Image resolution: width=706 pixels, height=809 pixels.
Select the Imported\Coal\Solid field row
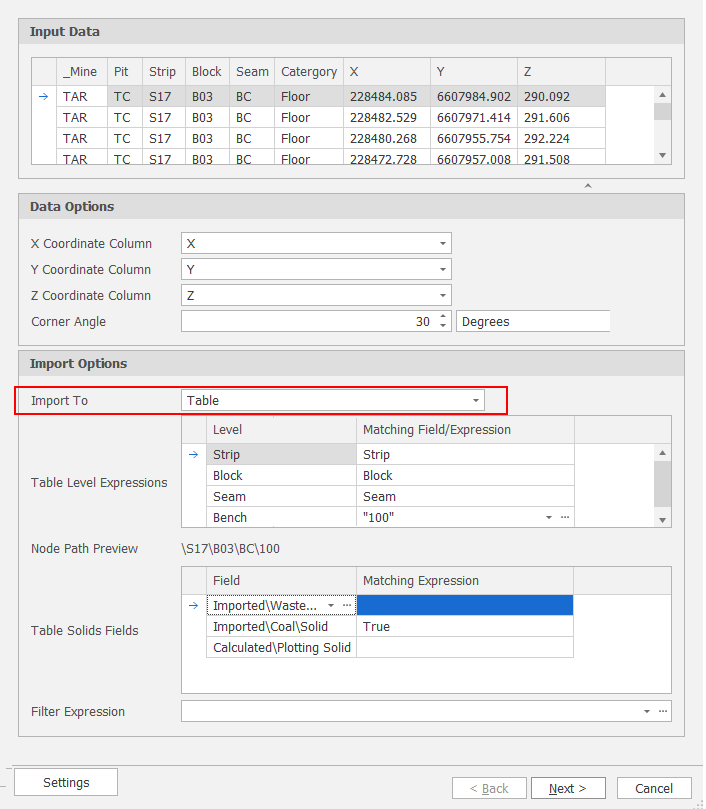(x=282, y=627)
